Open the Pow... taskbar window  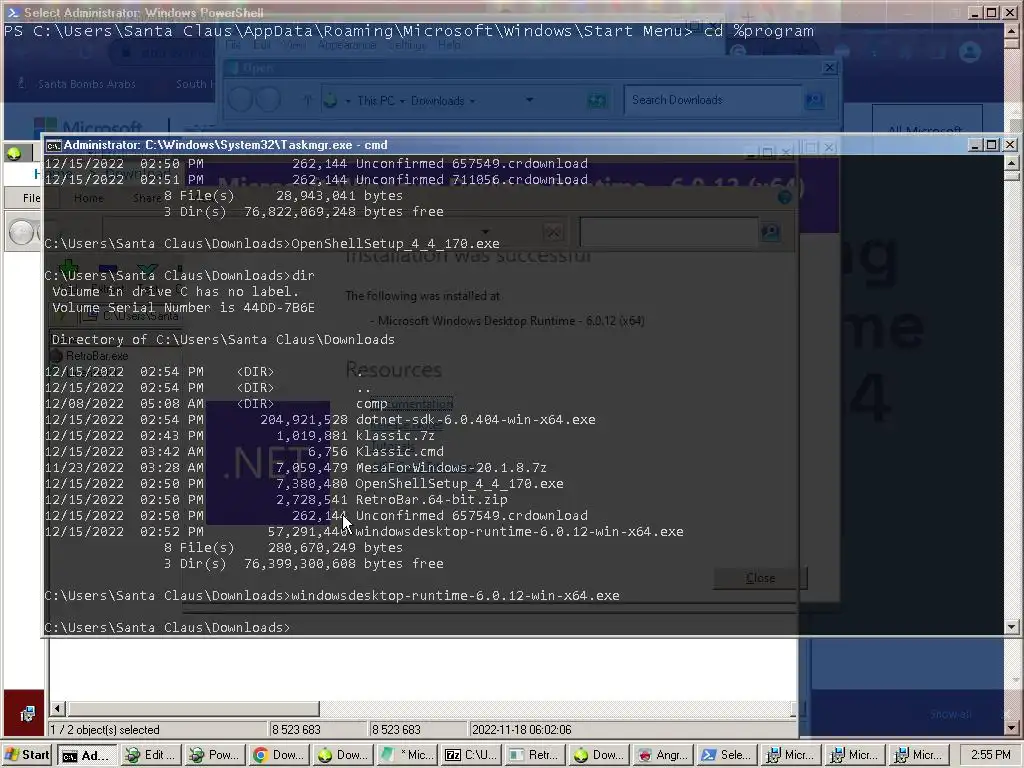[215, 755]
